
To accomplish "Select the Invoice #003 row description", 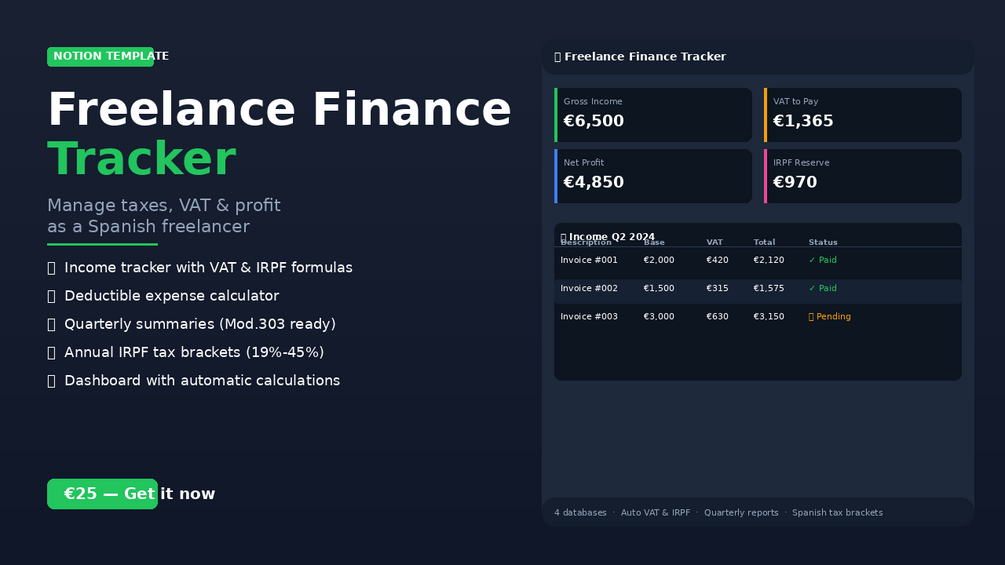I will 589,316.
